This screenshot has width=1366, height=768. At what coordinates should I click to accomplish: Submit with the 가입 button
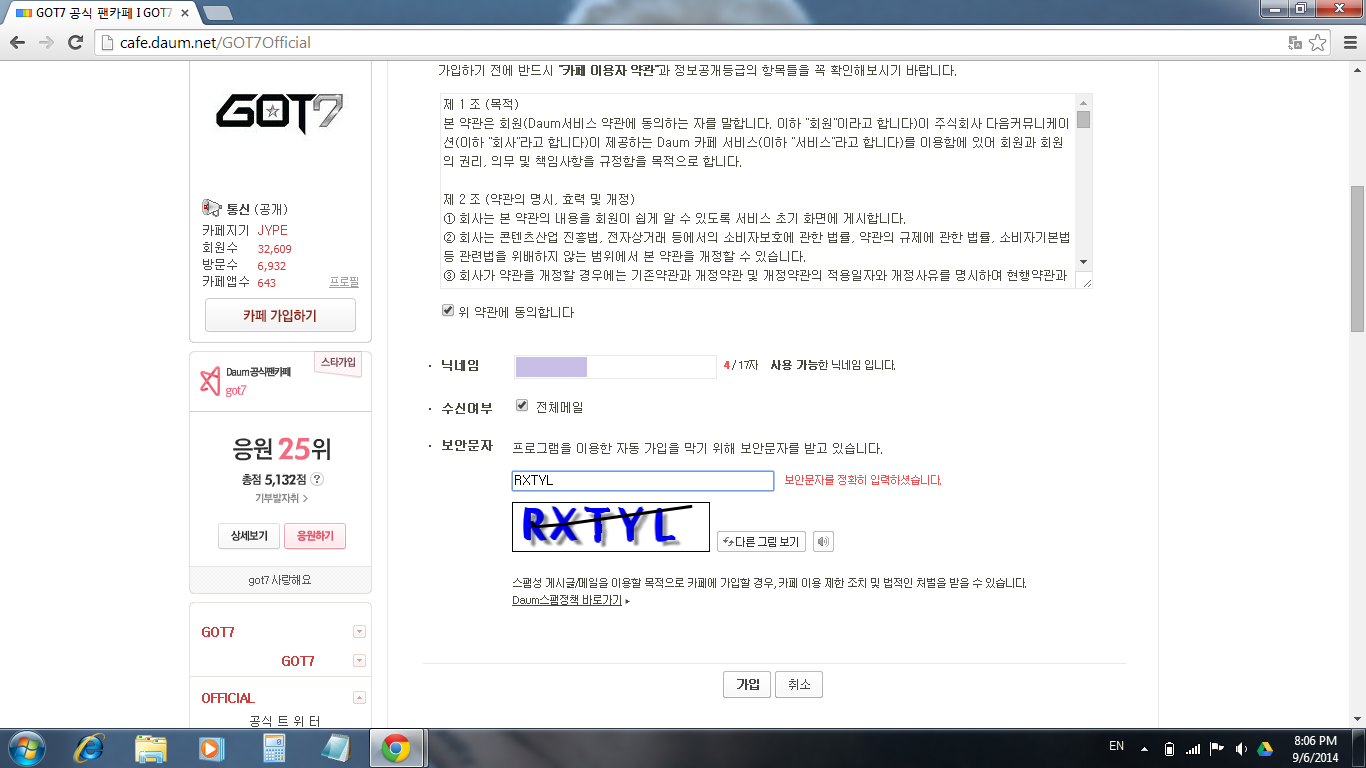pyautogui.click(x=747, y=685)
